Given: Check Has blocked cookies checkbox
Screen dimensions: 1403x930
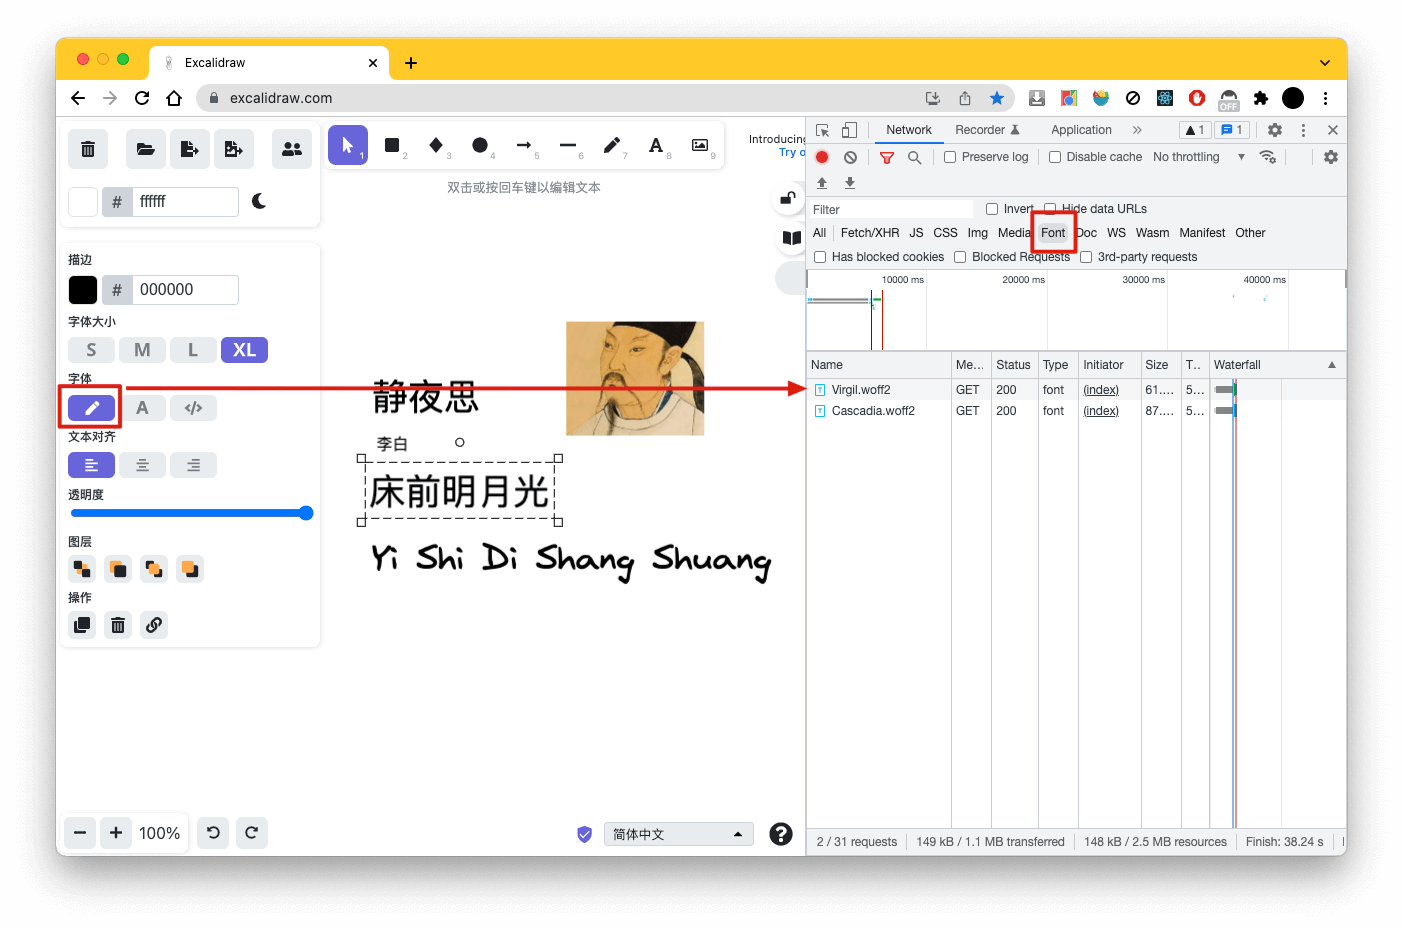Looking at the screenshot, I should (x=820, y=257).
